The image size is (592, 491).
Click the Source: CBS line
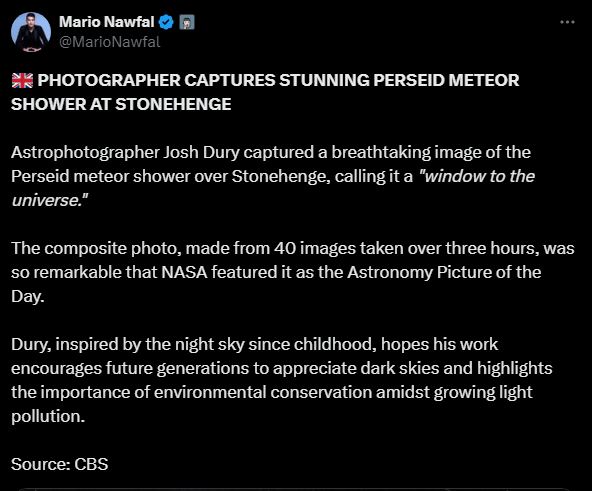tap(60, 464)
